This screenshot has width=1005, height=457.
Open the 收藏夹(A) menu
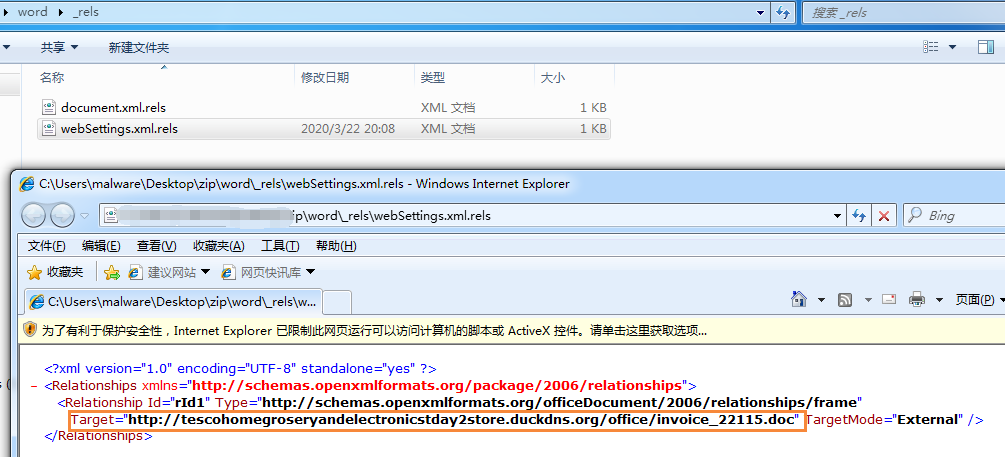[219, 246]
